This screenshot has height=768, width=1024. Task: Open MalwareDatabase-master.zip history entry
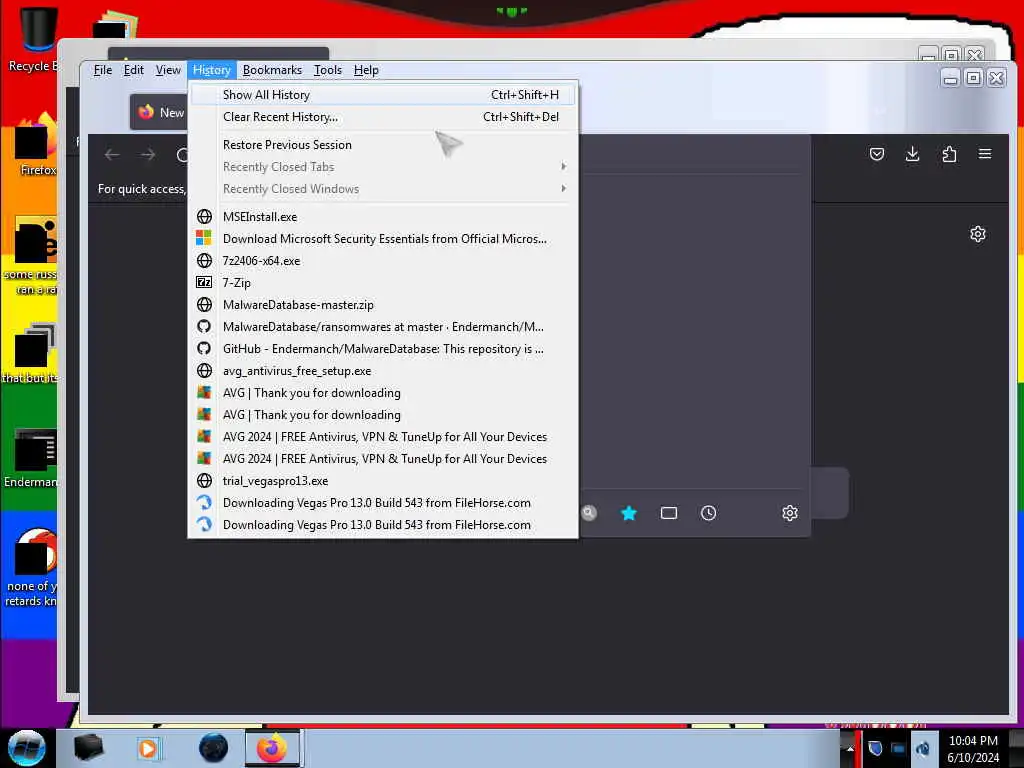(383, 305)
